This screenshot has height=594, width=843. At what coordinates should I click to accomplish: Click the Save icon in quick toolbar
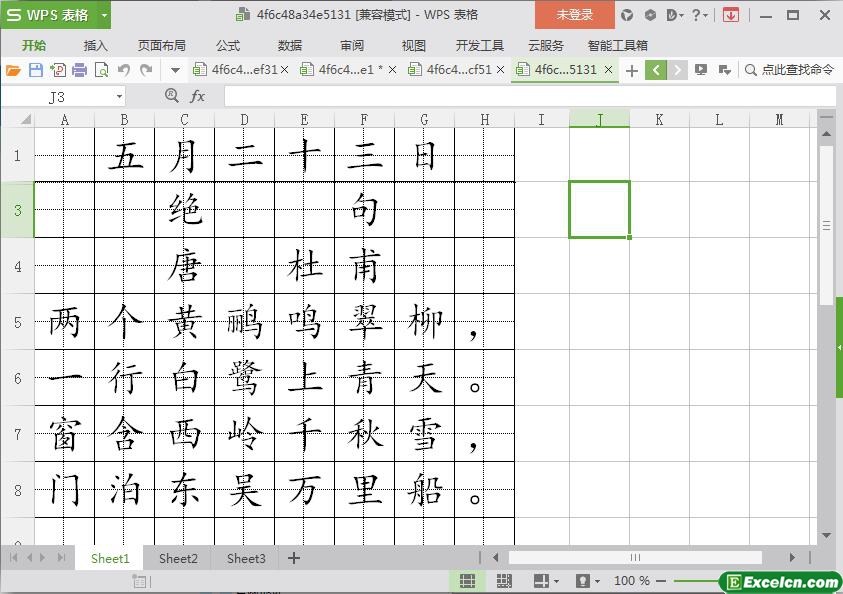[x=35, y=70]
